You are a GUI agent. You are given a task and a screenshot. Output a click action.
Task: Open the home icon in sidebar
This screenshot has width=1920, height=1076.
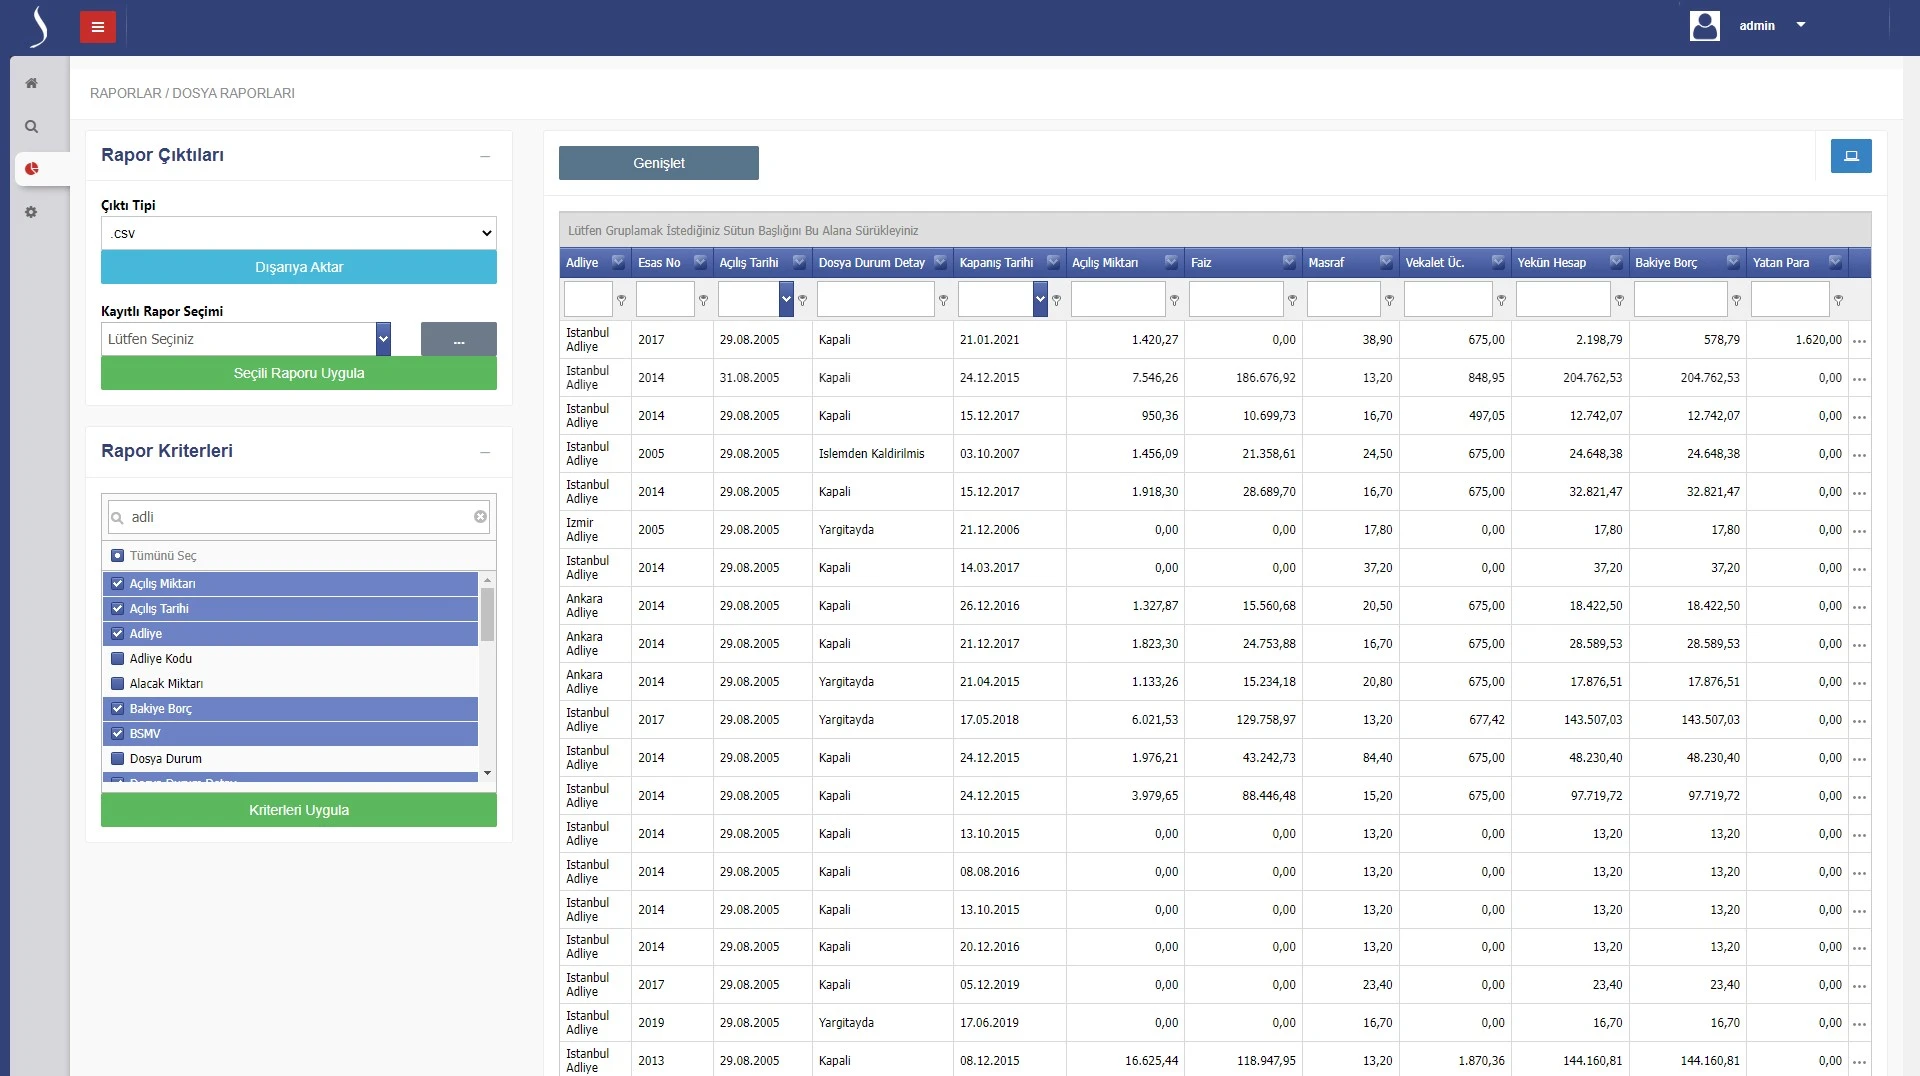[32, 83]
